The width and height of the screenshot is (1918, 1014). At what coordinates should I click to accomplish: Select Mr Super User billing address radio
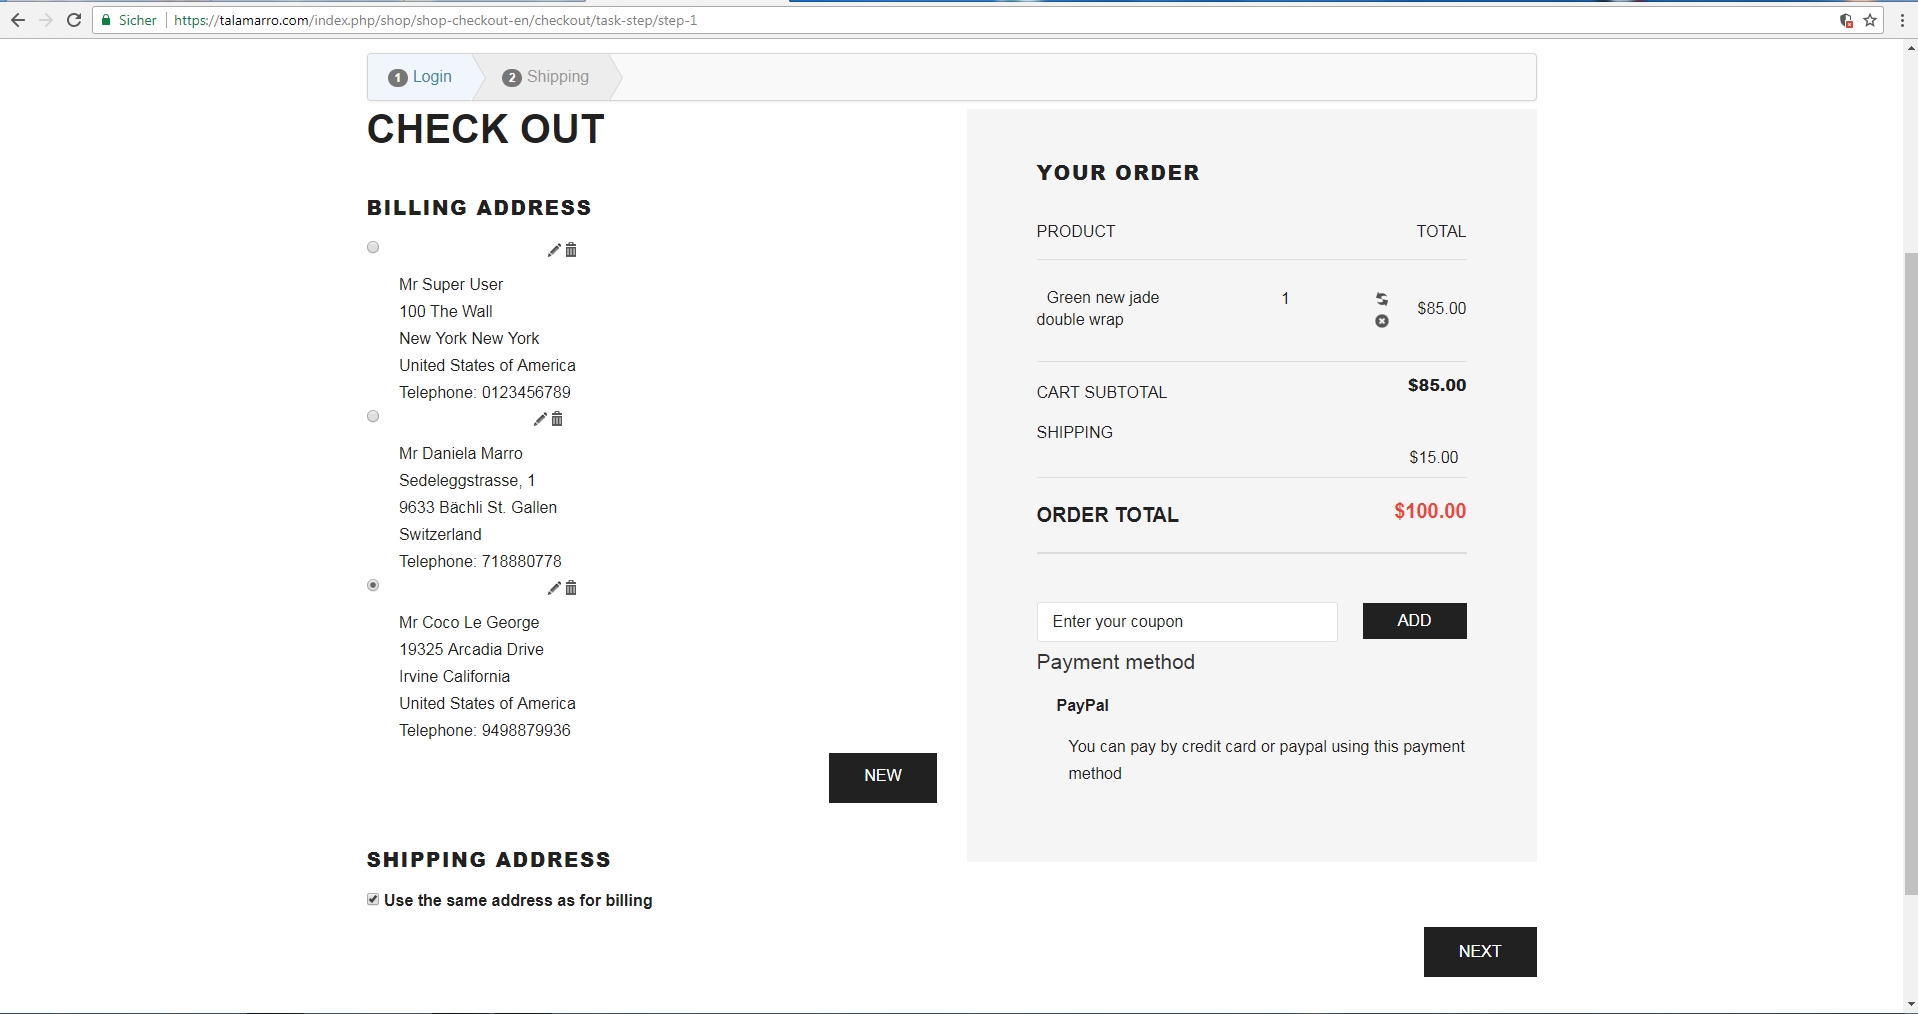click(373, 247)
